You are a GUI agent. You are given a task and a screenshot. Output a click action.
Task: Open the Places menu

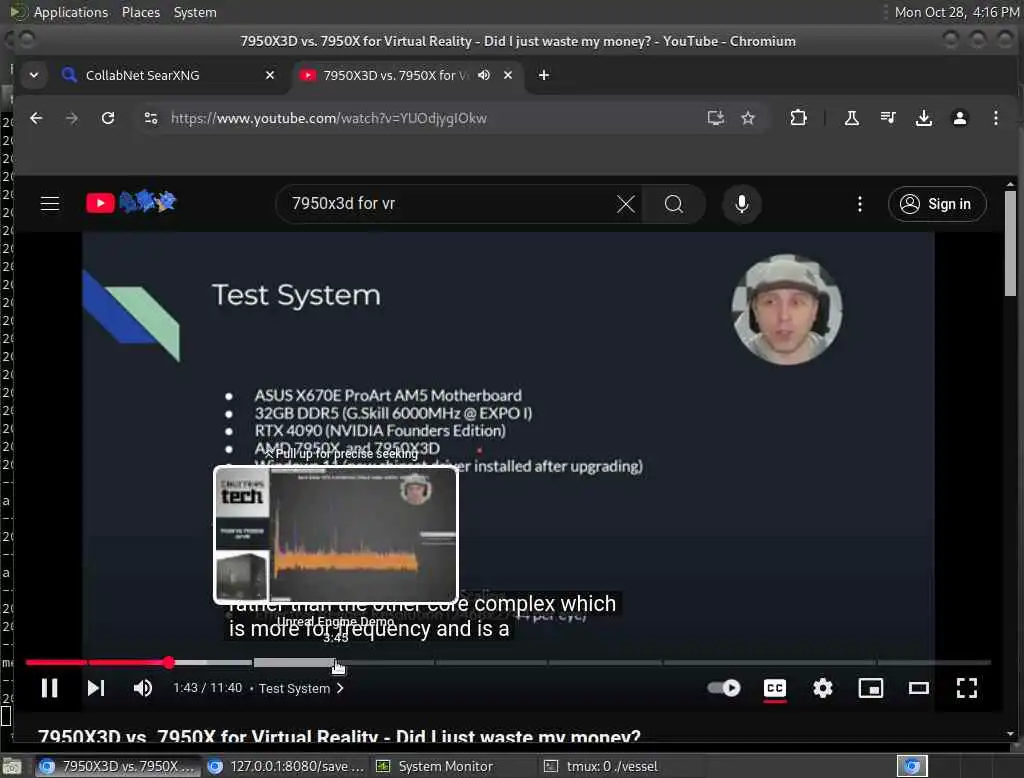coord(140,12)
